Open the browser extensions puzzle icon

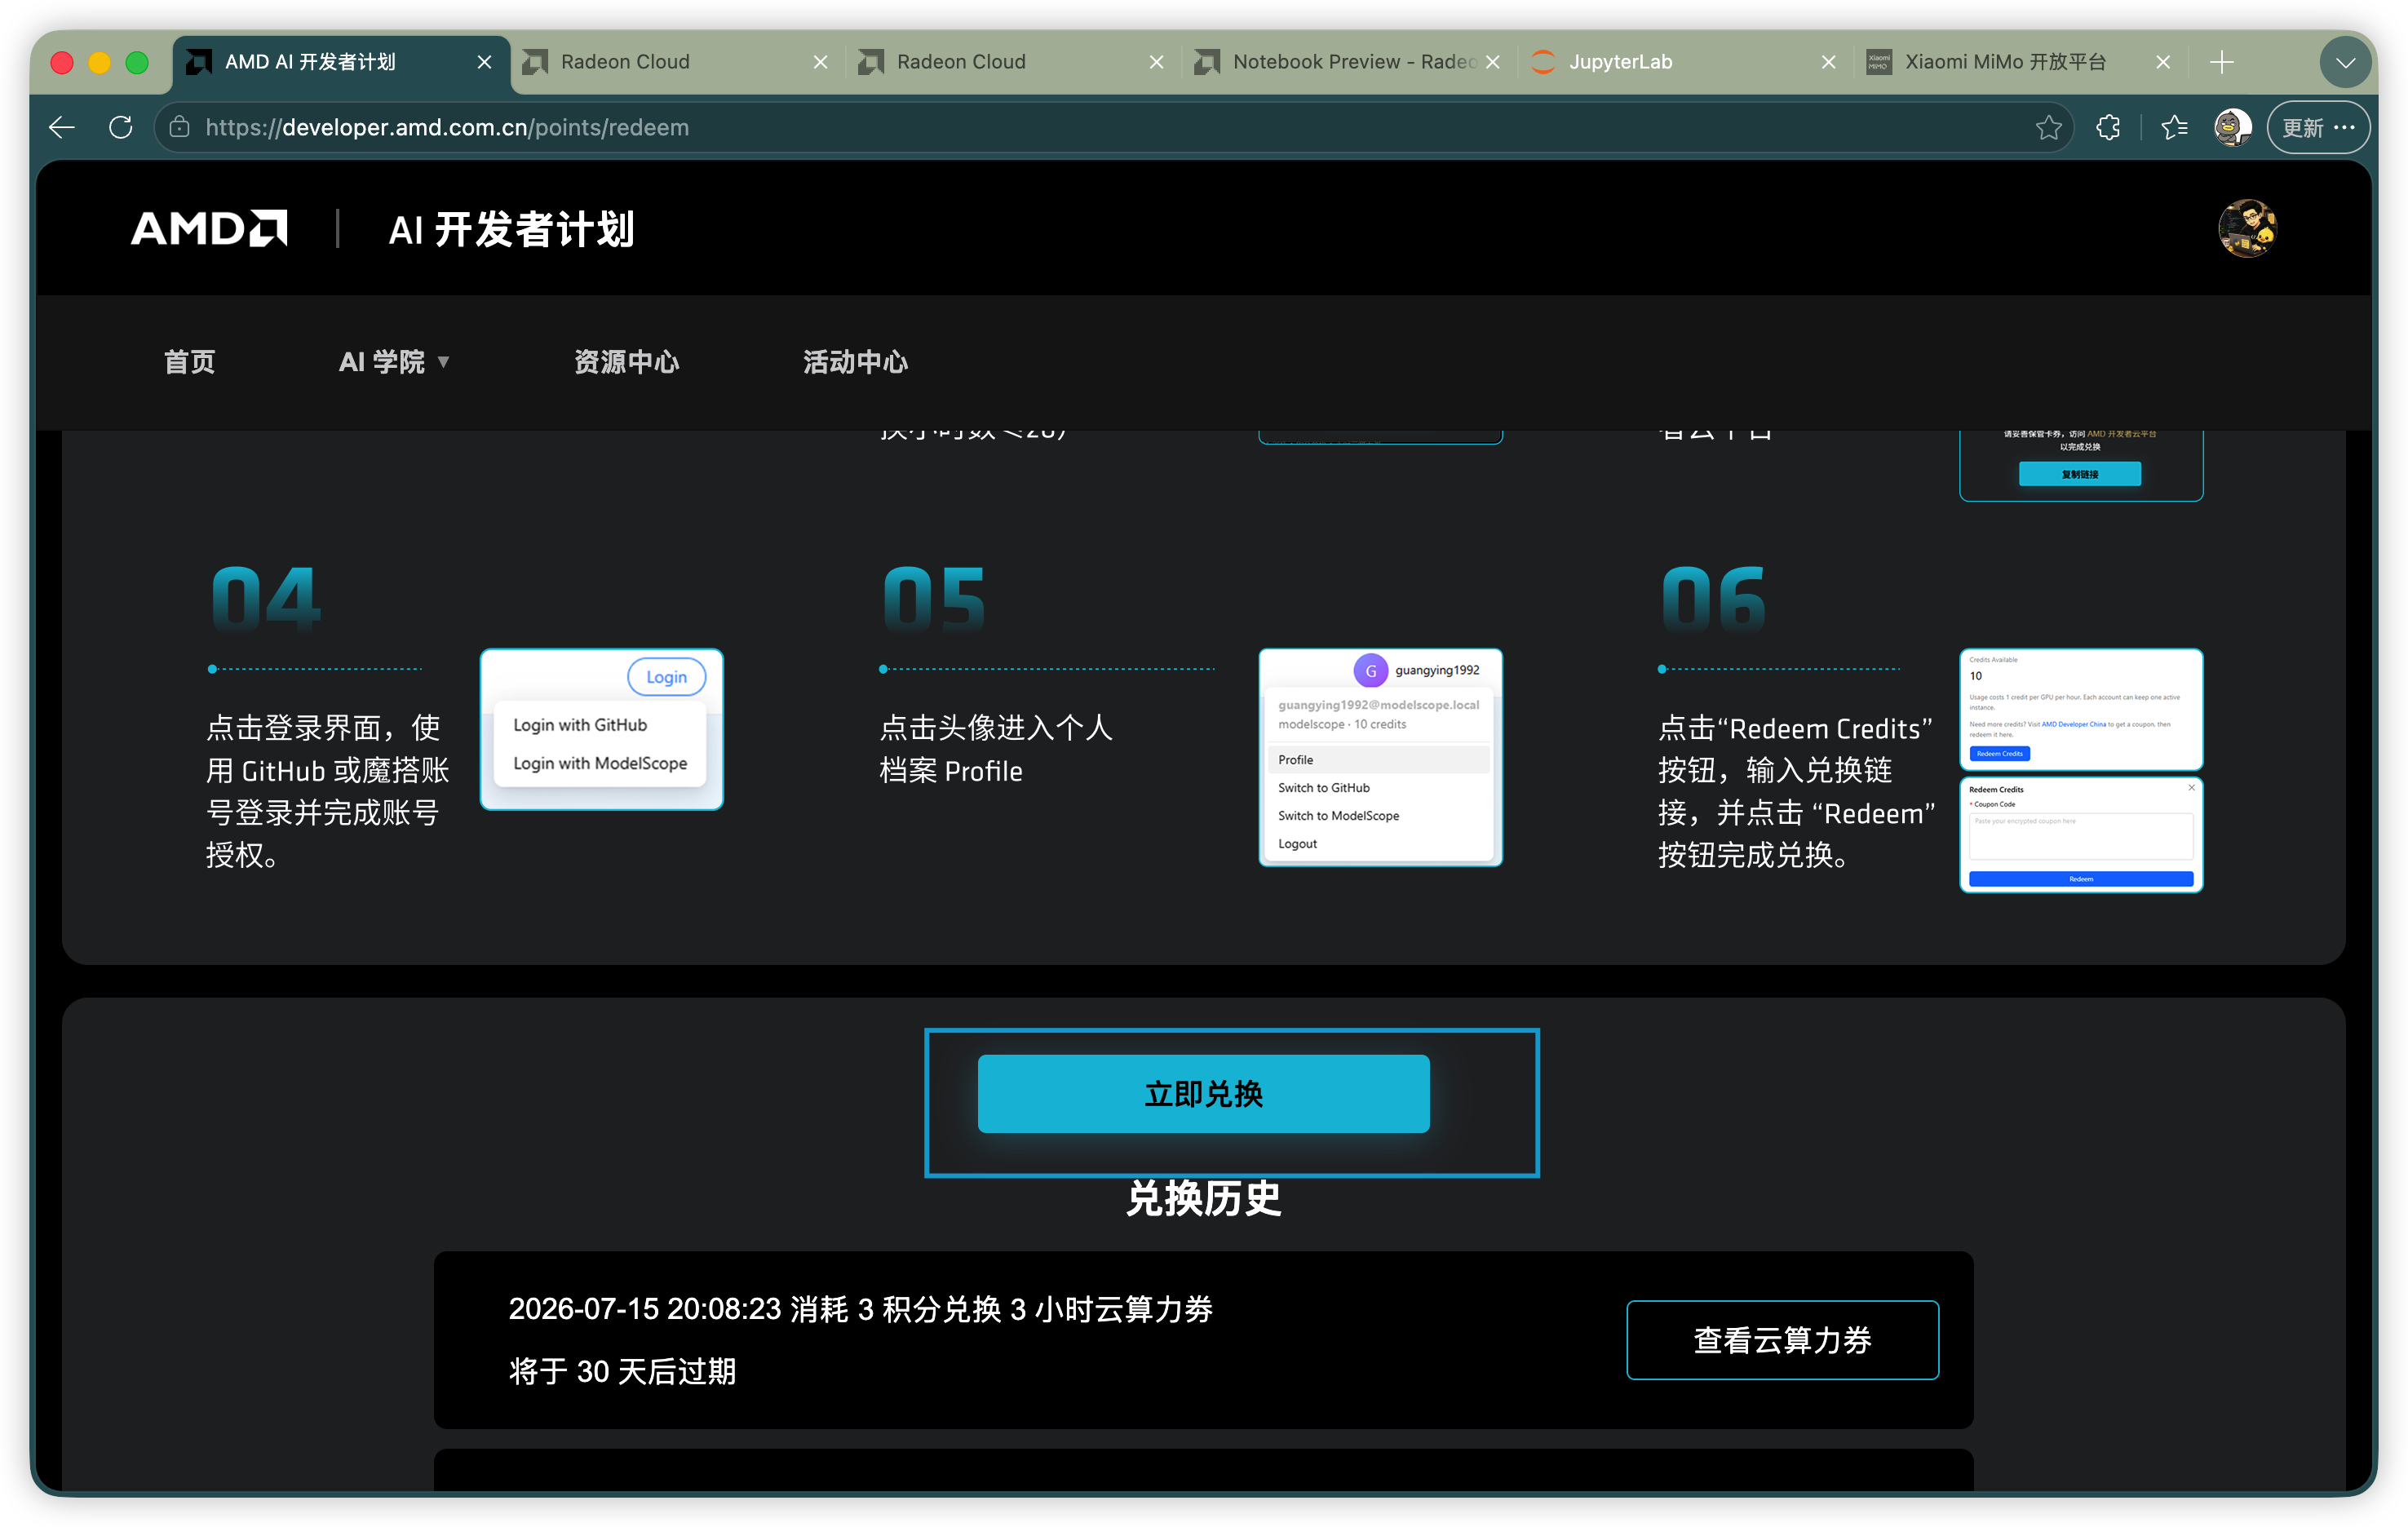coord(2108,127)
